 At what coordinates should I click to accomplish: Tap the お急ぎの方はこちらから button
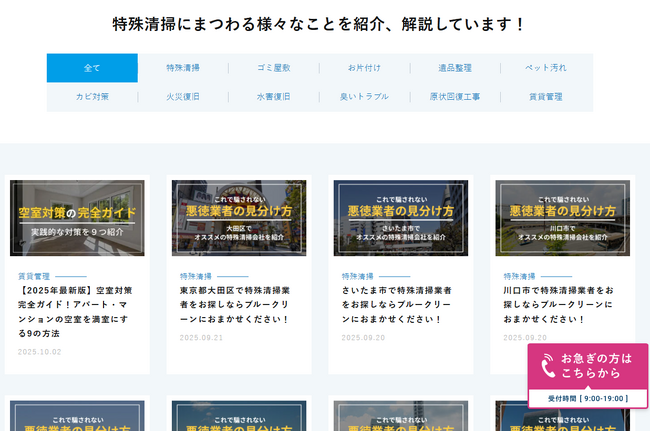click(587, 366)
